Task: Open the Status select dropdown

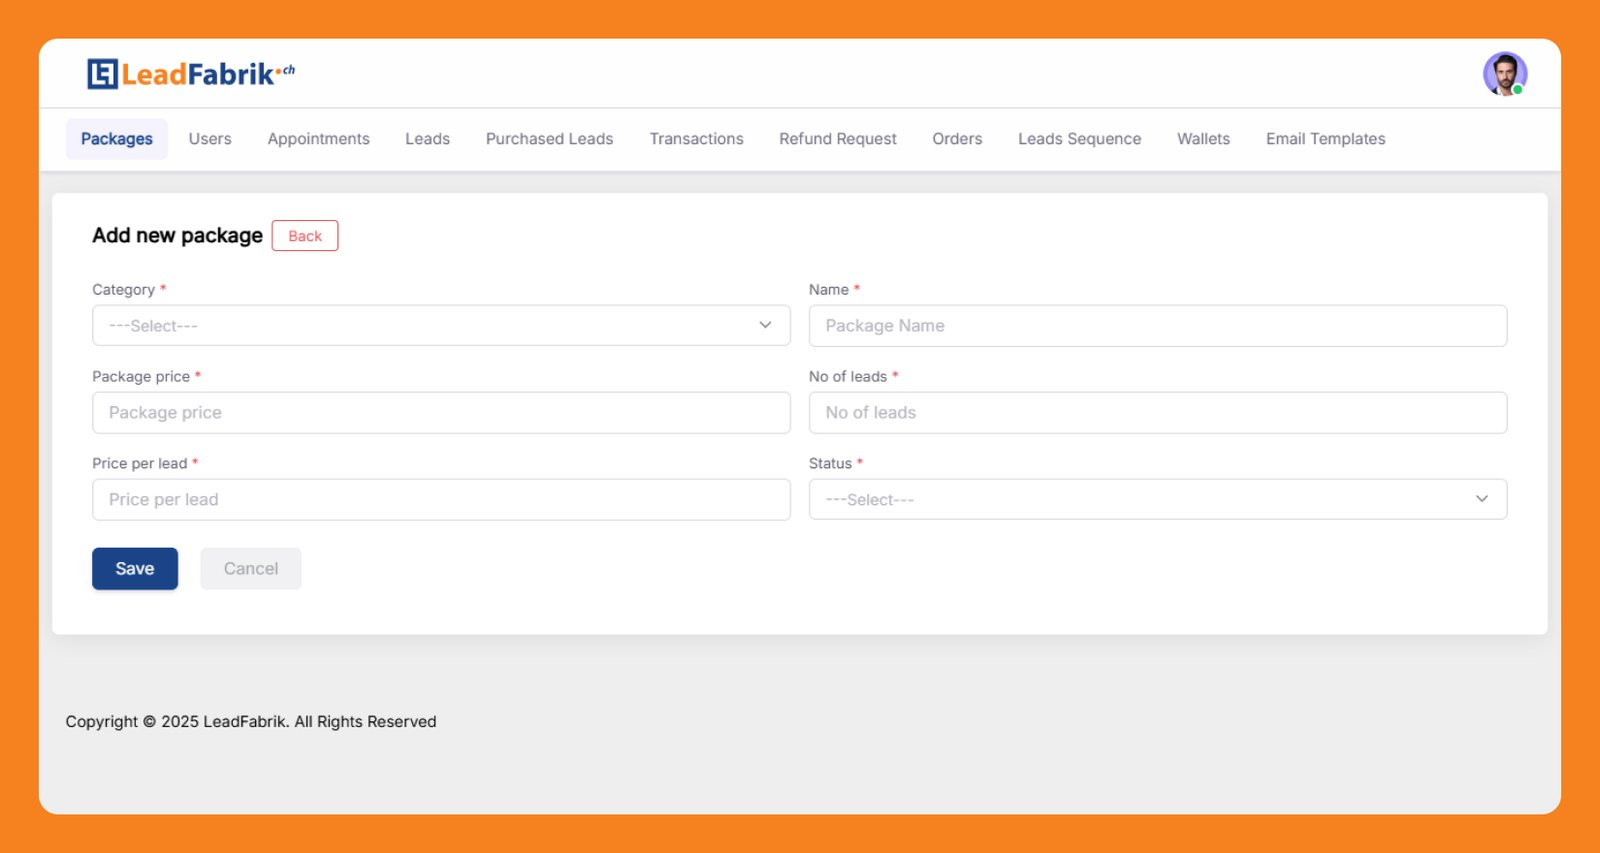Action: coord(1157,500)
